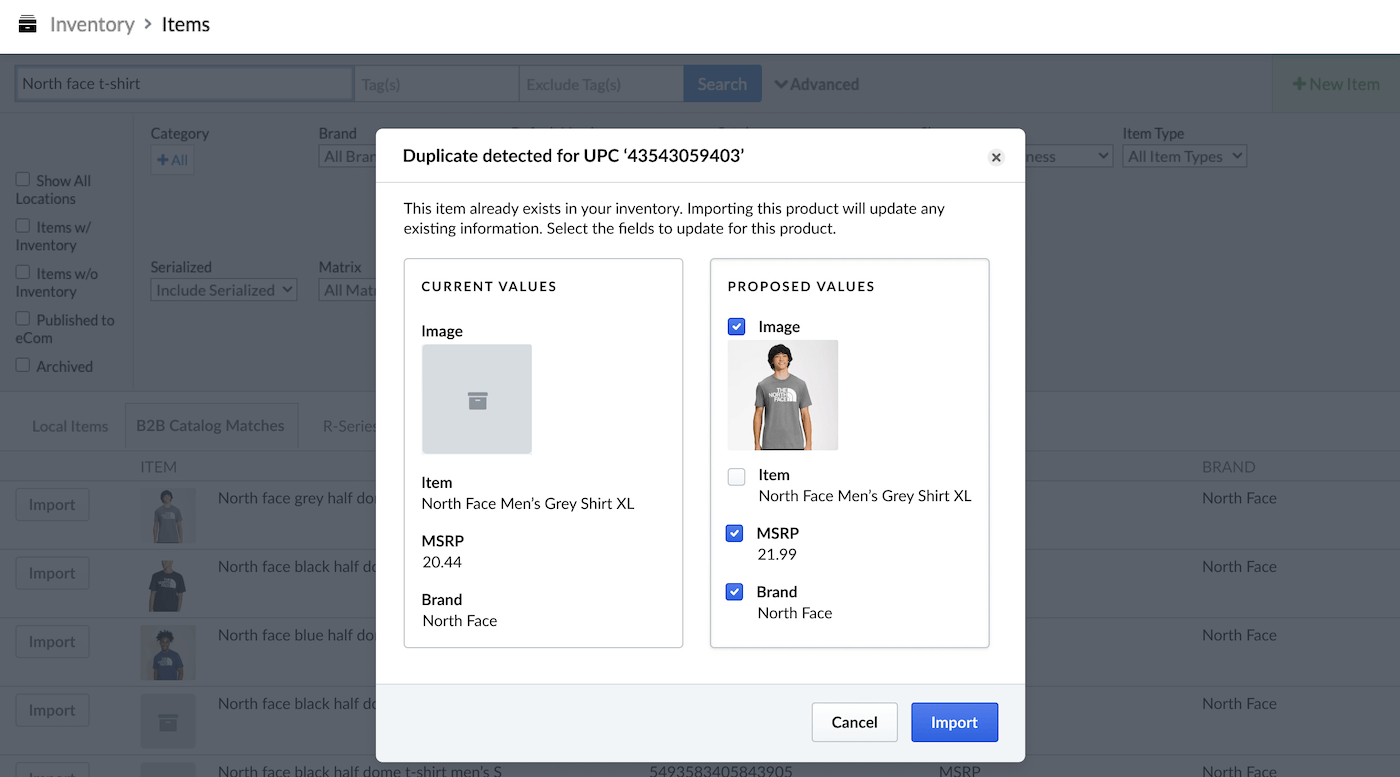The width and height of the screenshot is (1400, 777).
Task: Click grey shirt thumbnail in results list
Action: point(168,516)
